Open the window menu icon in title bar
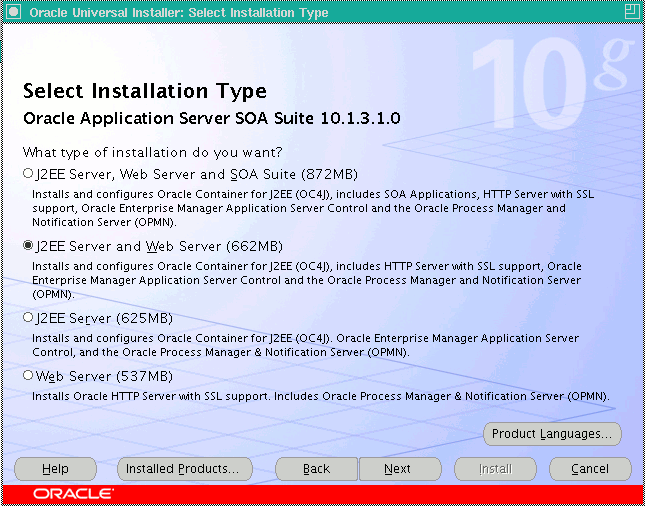The height and width of the screenshot is (508, 645). pyautogui.click(x=14, y=11)
